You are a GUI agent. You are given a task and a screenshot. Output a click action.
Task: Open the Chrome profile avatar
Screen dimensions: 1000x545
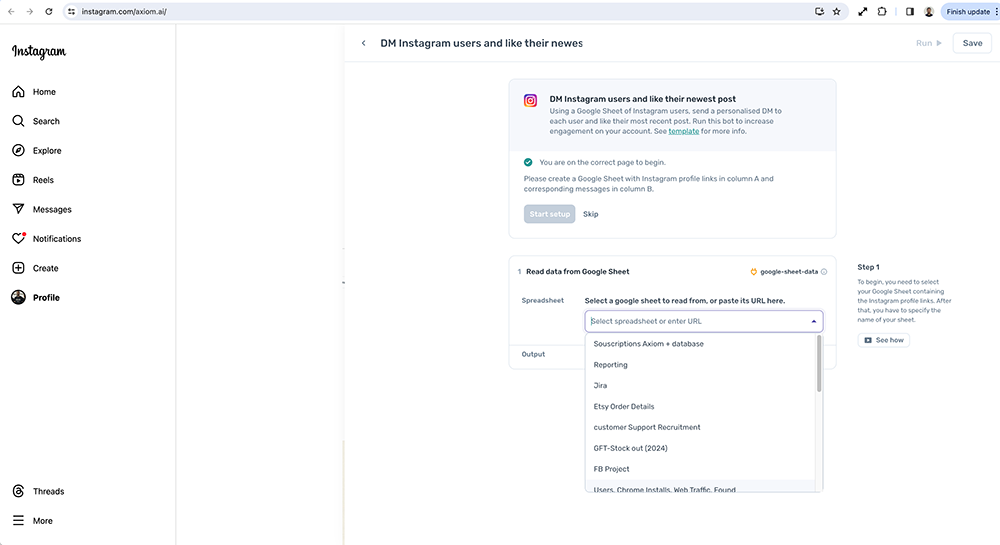(x=929, y=11)
